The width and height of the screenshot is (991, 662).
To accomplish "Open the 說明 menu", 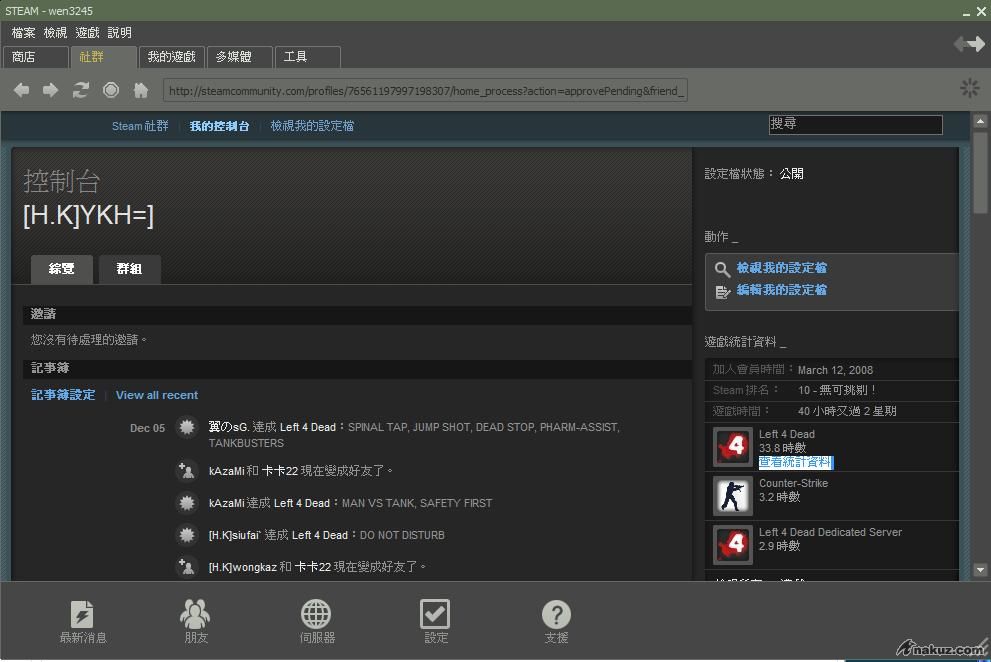I will [119, 33].
